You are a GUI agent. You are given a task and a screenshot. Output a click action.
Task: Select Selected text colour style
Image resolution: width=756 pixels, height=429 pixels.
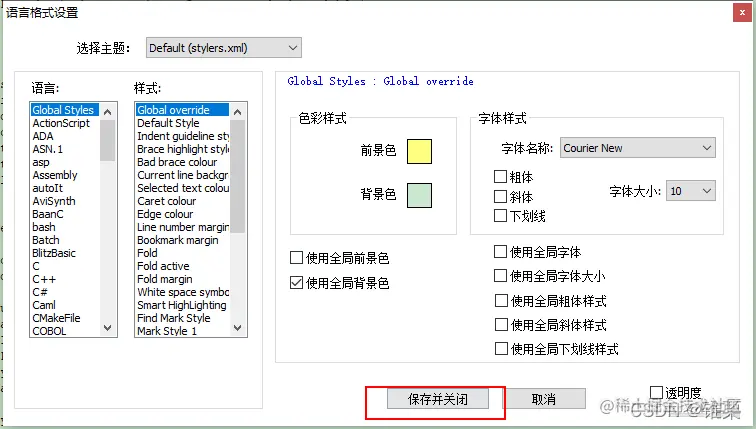click(182, 188)
